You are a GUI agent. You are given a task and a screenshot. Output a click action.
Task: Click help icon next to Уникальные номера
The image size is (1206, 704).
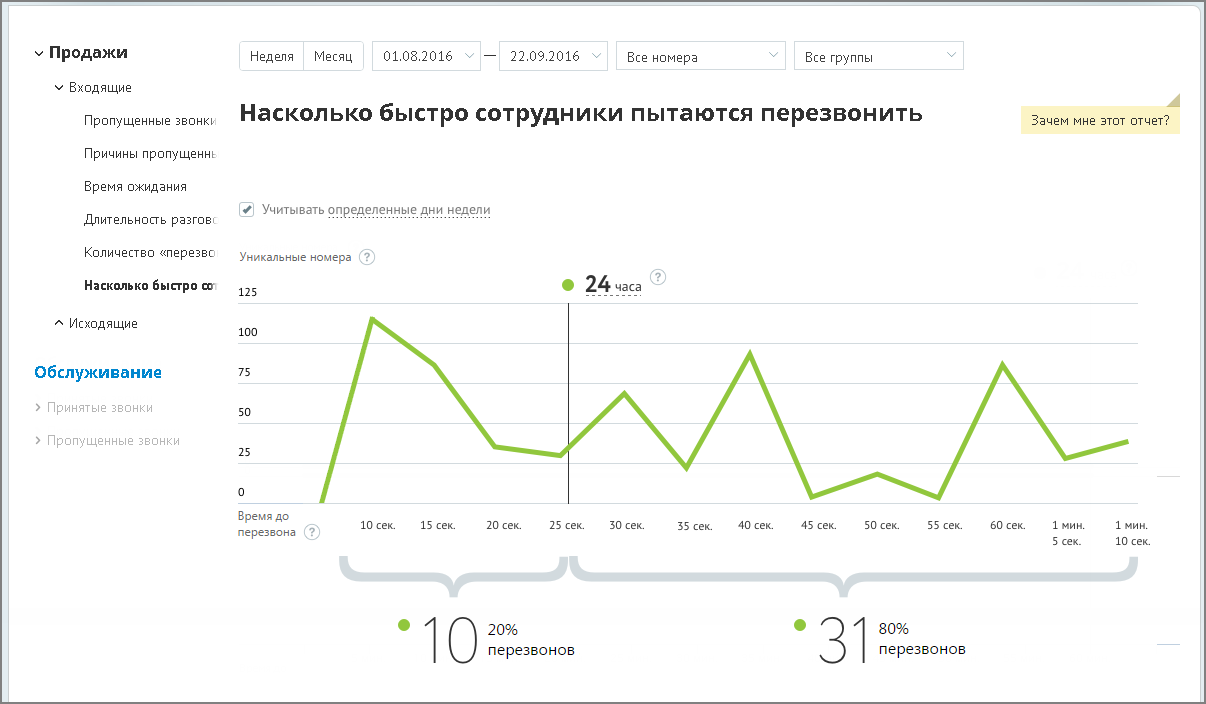pyautogui.click(x=367, y=257)
